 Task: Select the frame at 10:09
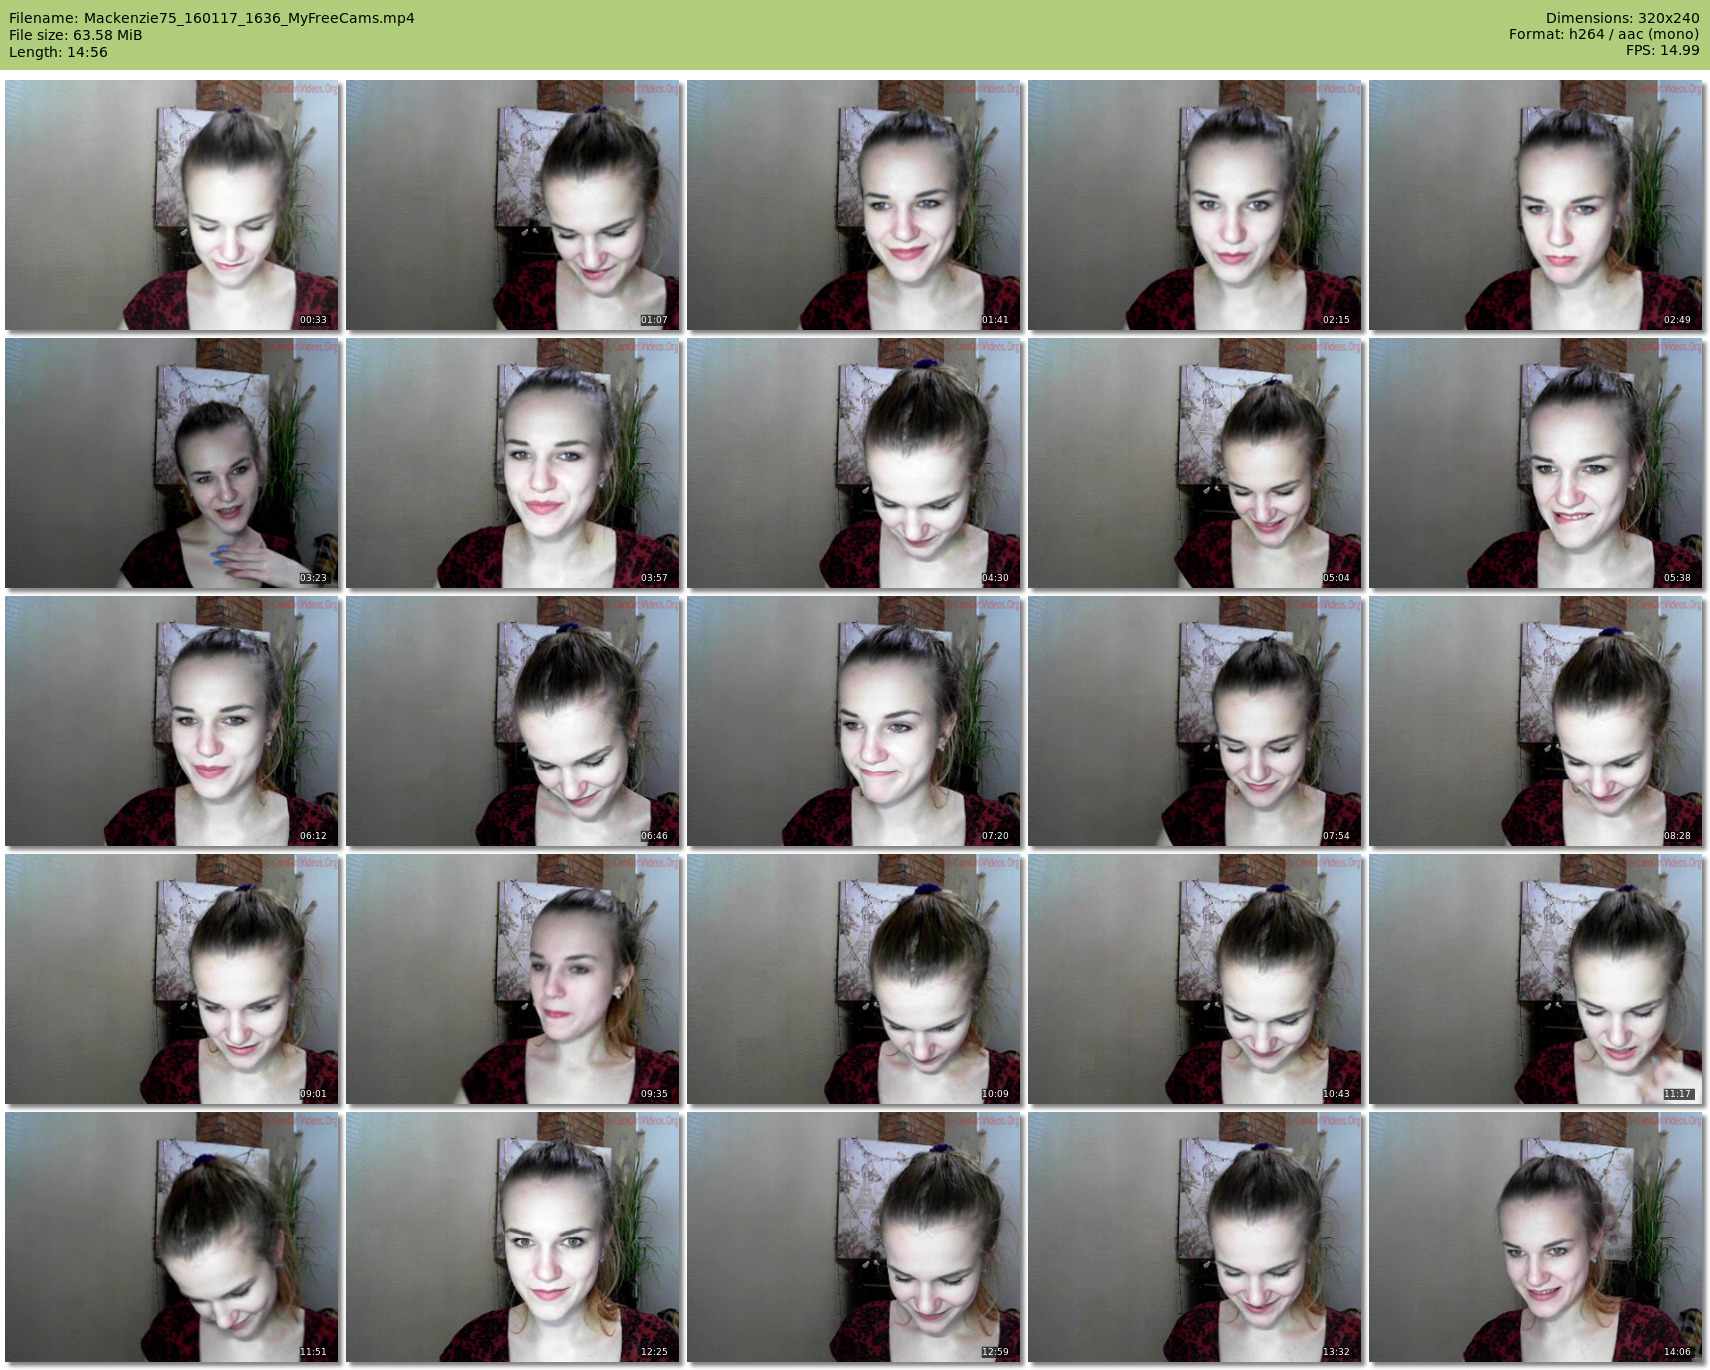tap(854, 979)
